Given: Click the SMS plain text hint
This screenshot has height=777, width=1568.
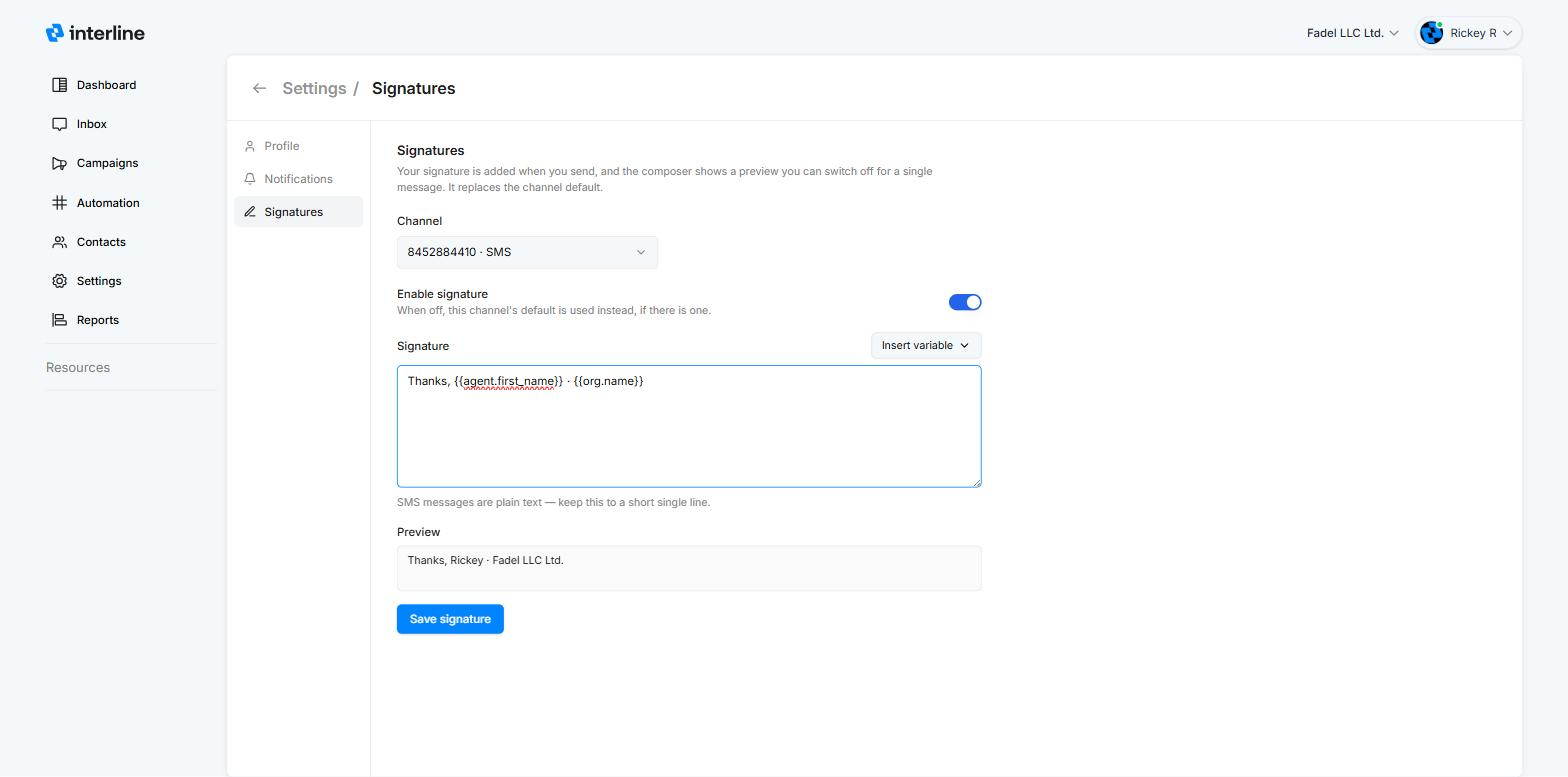Looking at the screenshot, I should point(553,502).
